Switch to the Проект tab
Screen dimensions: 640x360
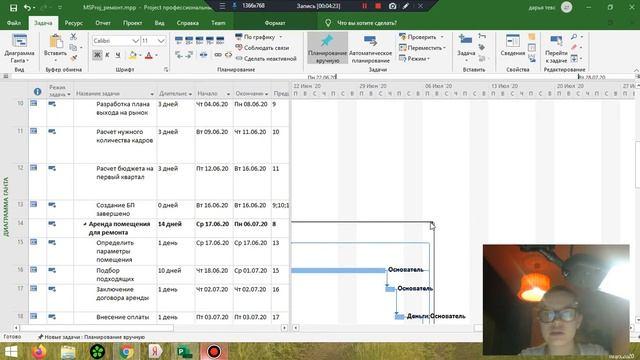coord(133,23)
